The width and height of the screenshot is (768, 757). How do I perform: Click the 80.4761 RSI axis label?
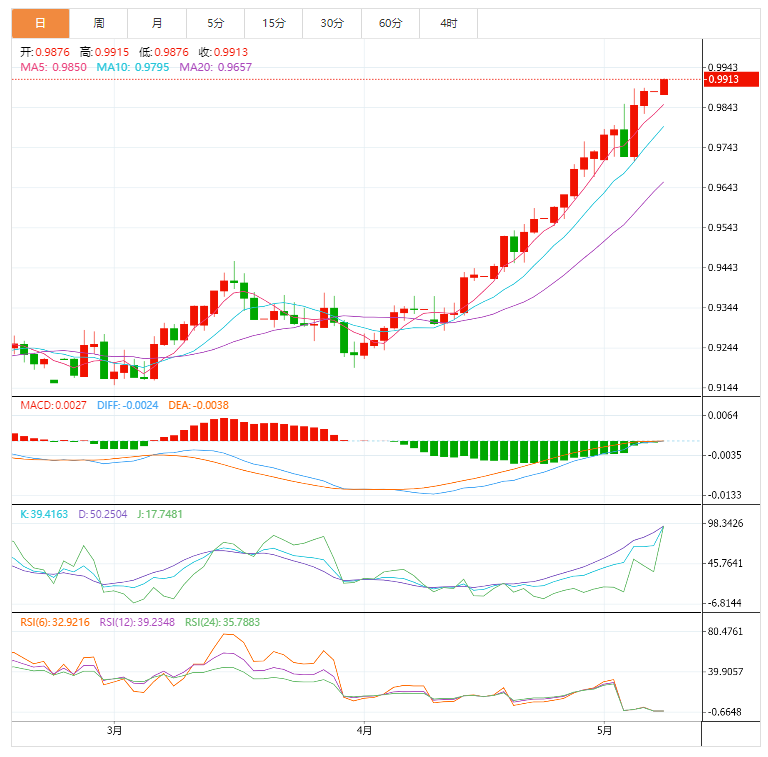[725, 632]
